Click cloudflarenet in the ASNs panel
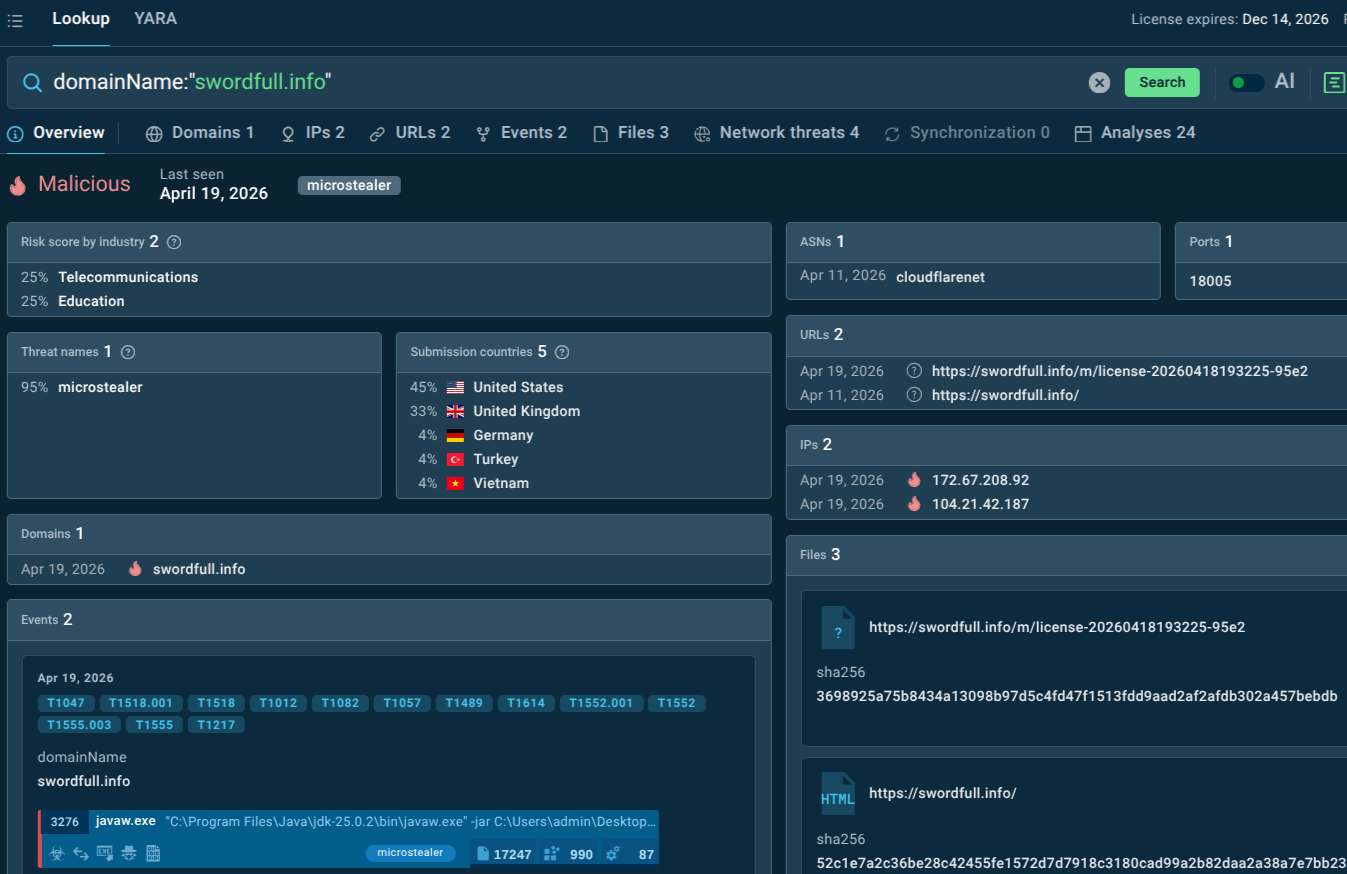The image size is (1347, 874). (x=940, y=277)
